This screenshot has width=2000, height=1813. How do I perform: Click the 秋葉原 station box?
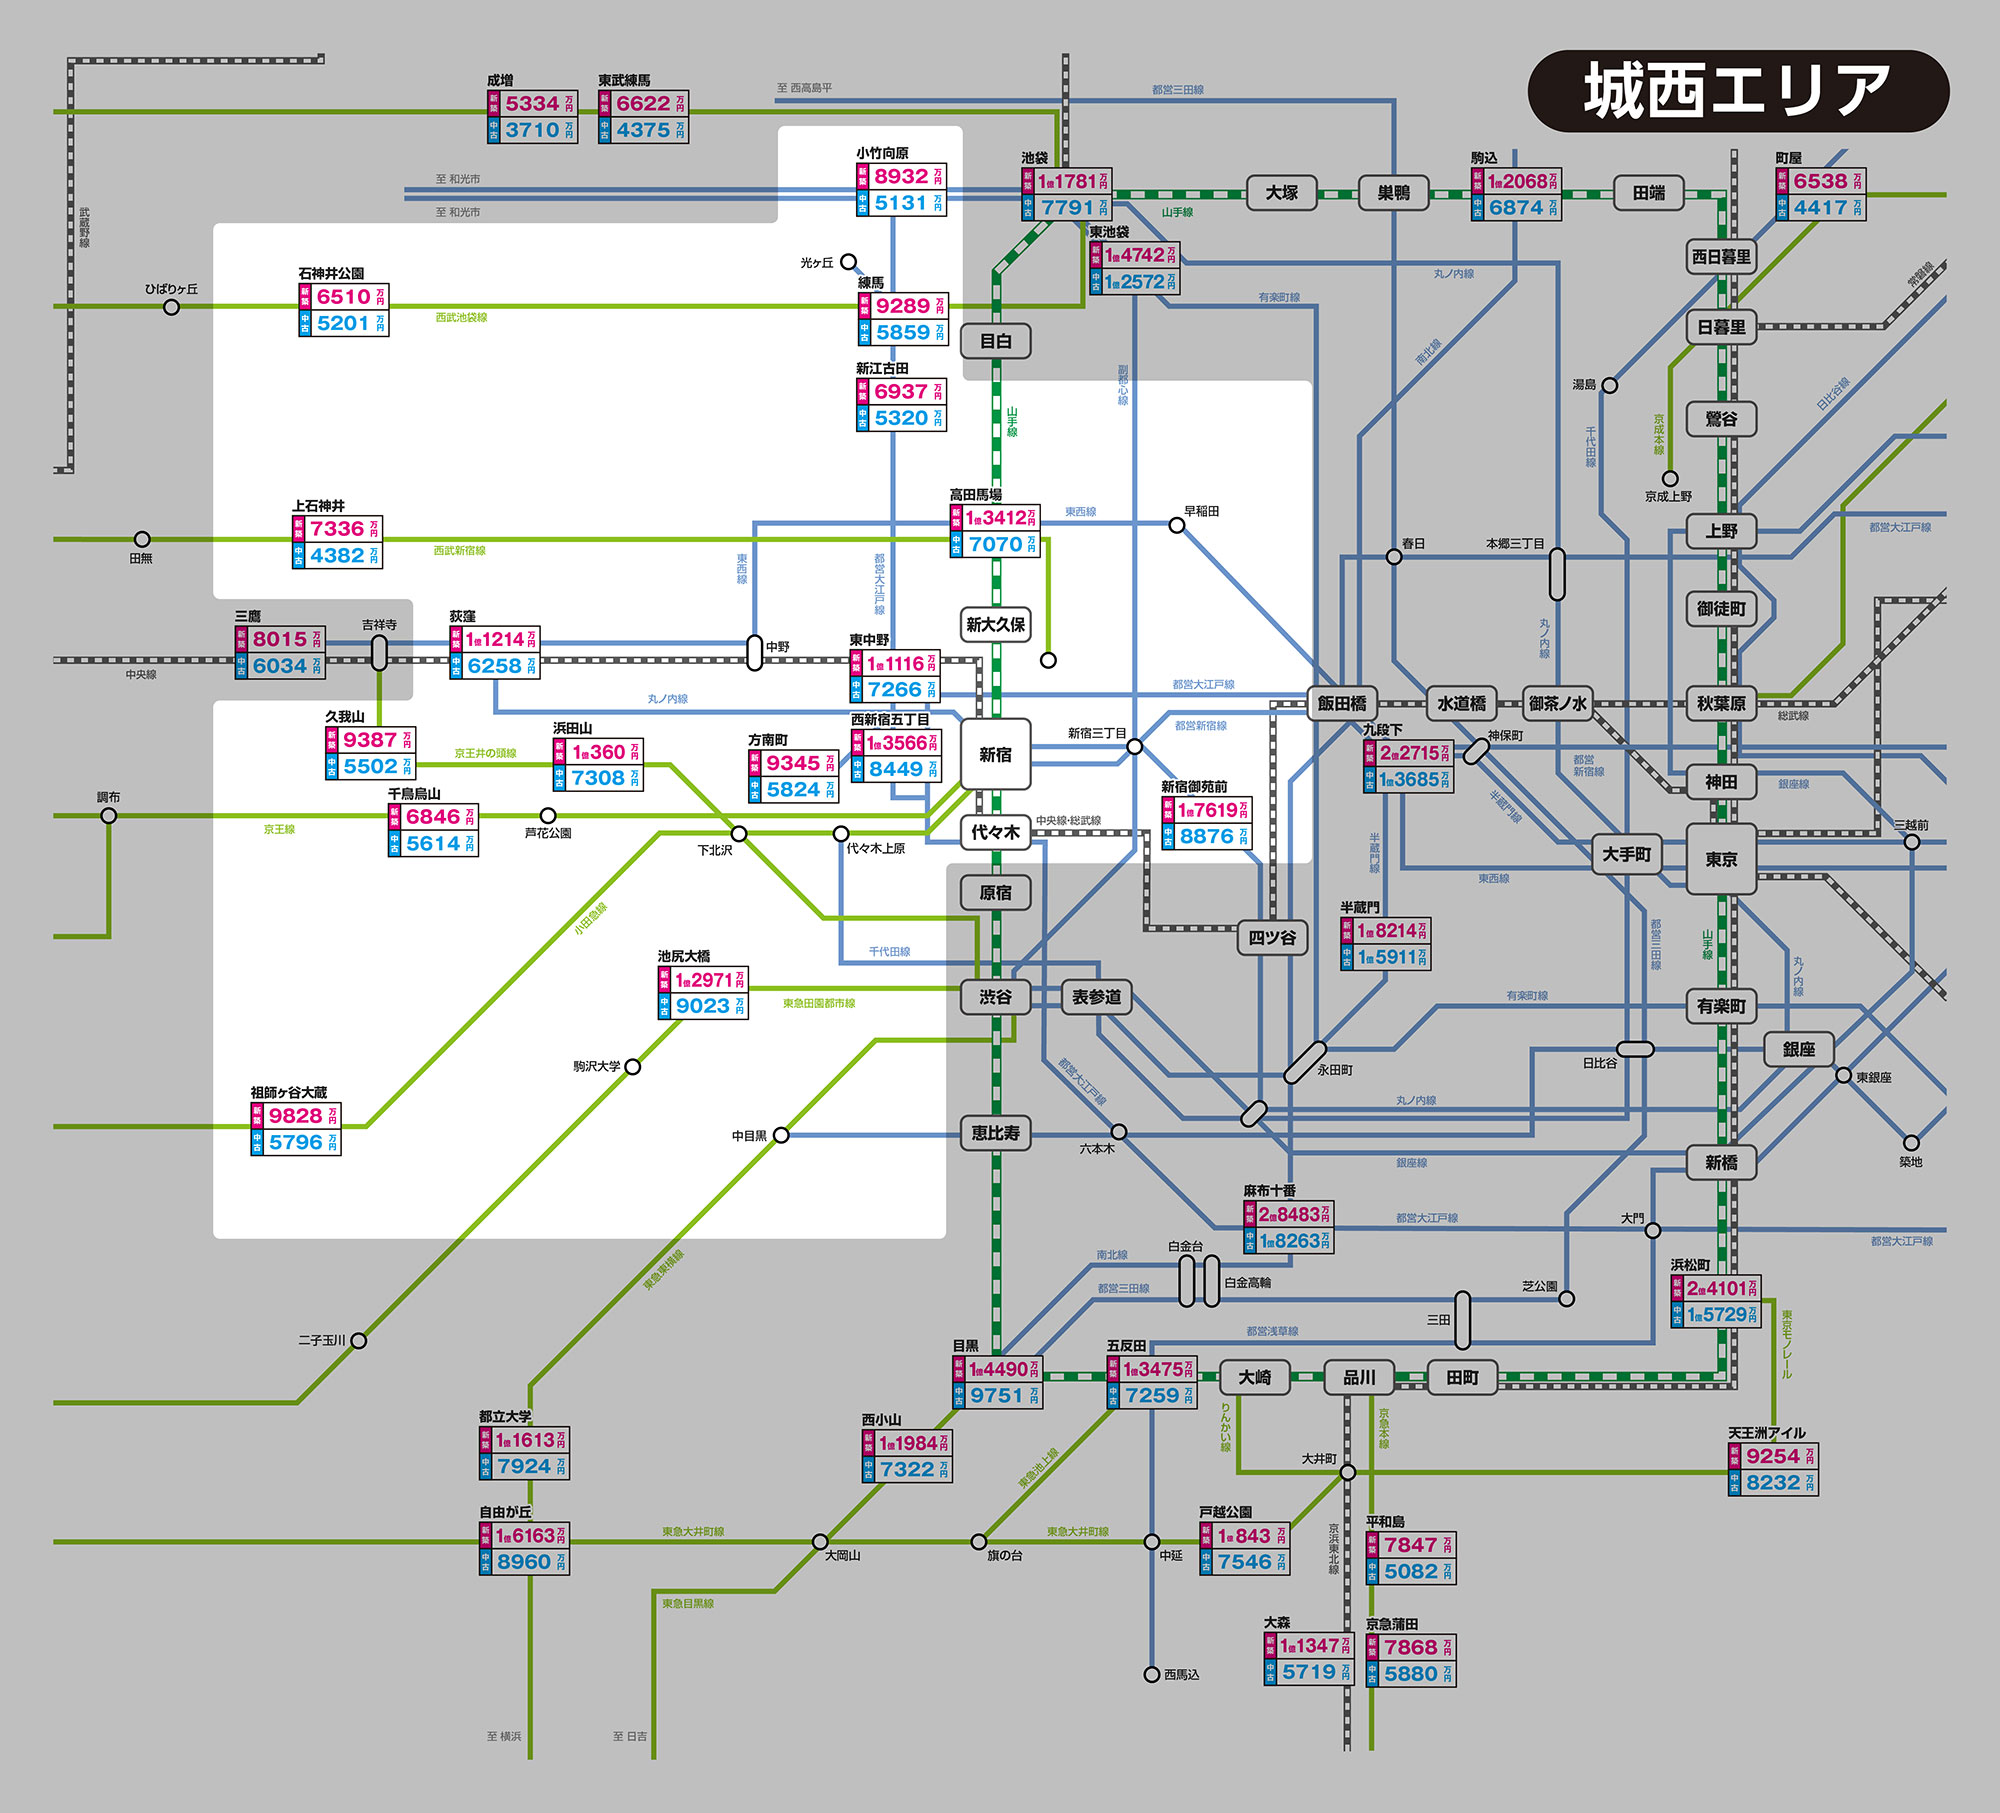click(1721, 703)
